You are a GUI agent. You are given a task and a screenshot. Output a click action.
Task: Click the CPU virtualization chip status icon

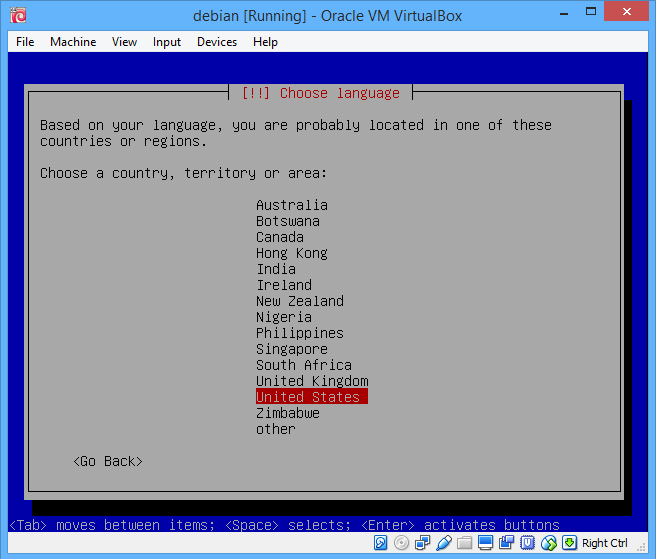[528, 543]
